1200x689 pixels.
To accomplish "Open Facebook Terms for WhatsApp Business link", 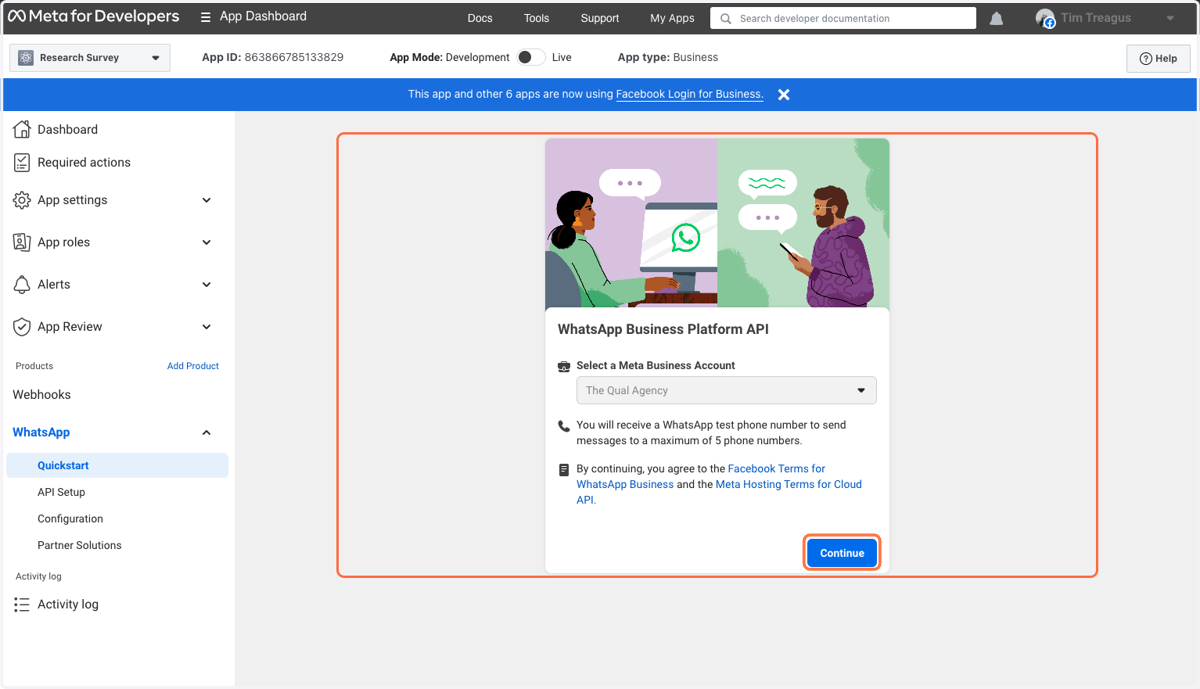I will (x=701, y=476).
